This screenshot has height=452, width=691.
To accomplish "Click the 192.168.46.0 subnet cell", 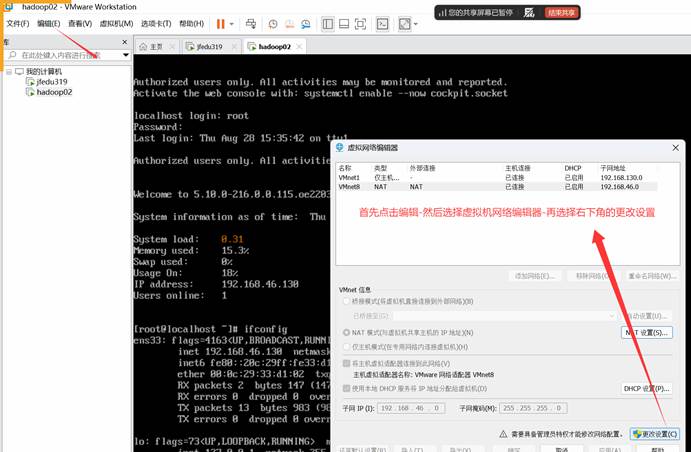I will pyautogui.click(x=619, y=187).
